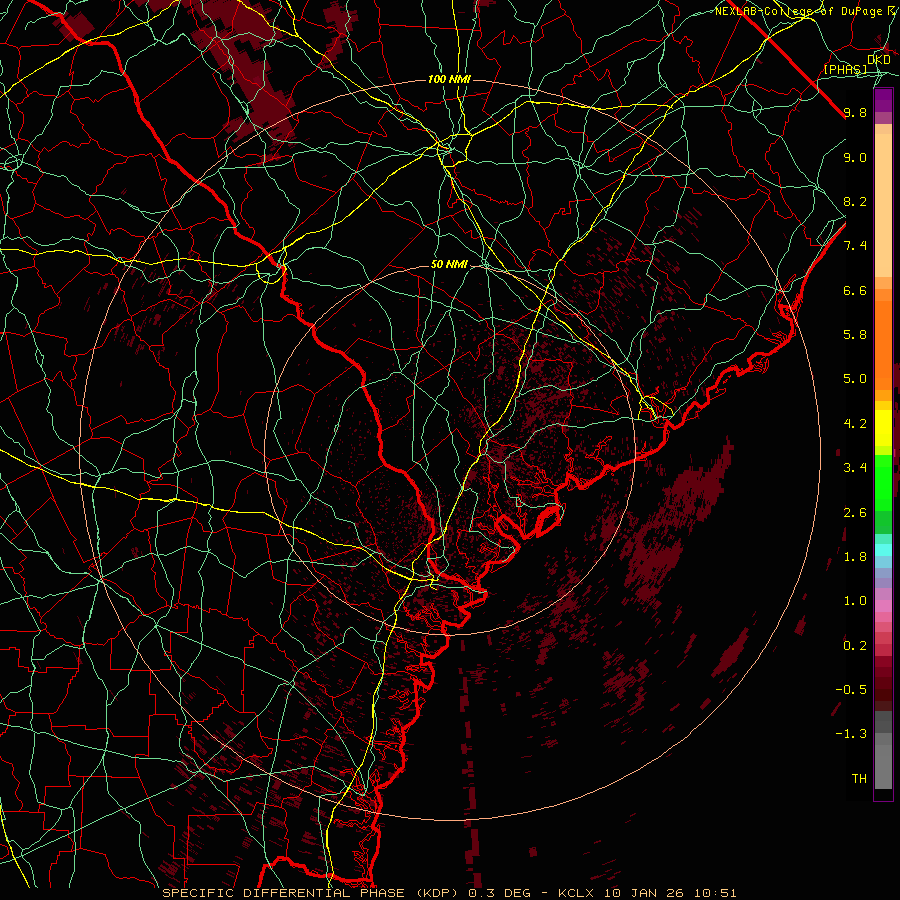Click the 10 JAN 26 date text
Screen dimensions: 900x900
[642, 893]
